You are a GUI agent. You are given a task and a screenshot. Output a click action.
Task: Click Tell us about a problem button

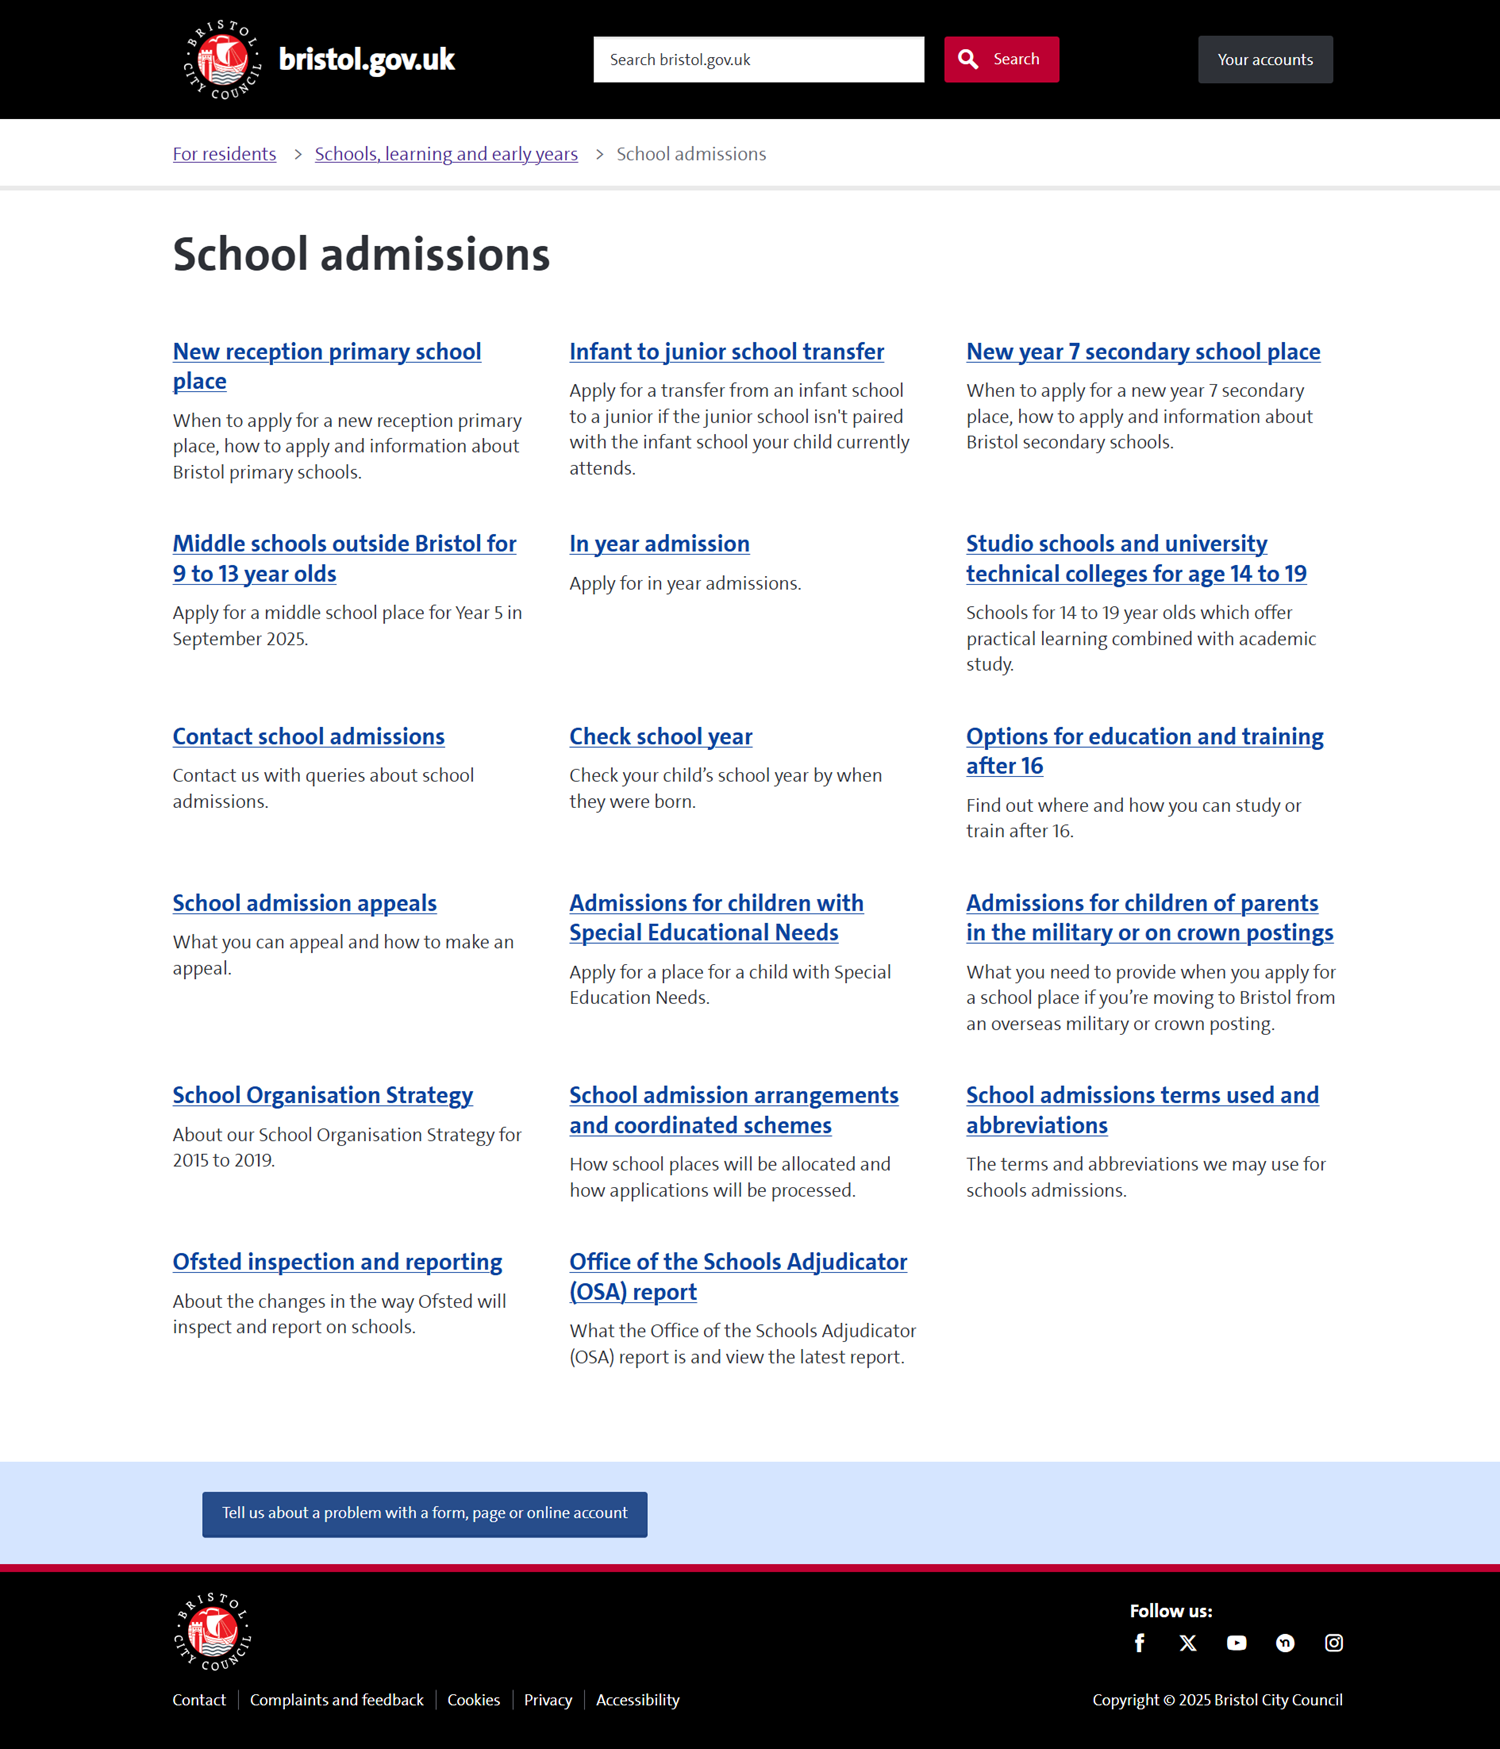[x=424, y=1514]
